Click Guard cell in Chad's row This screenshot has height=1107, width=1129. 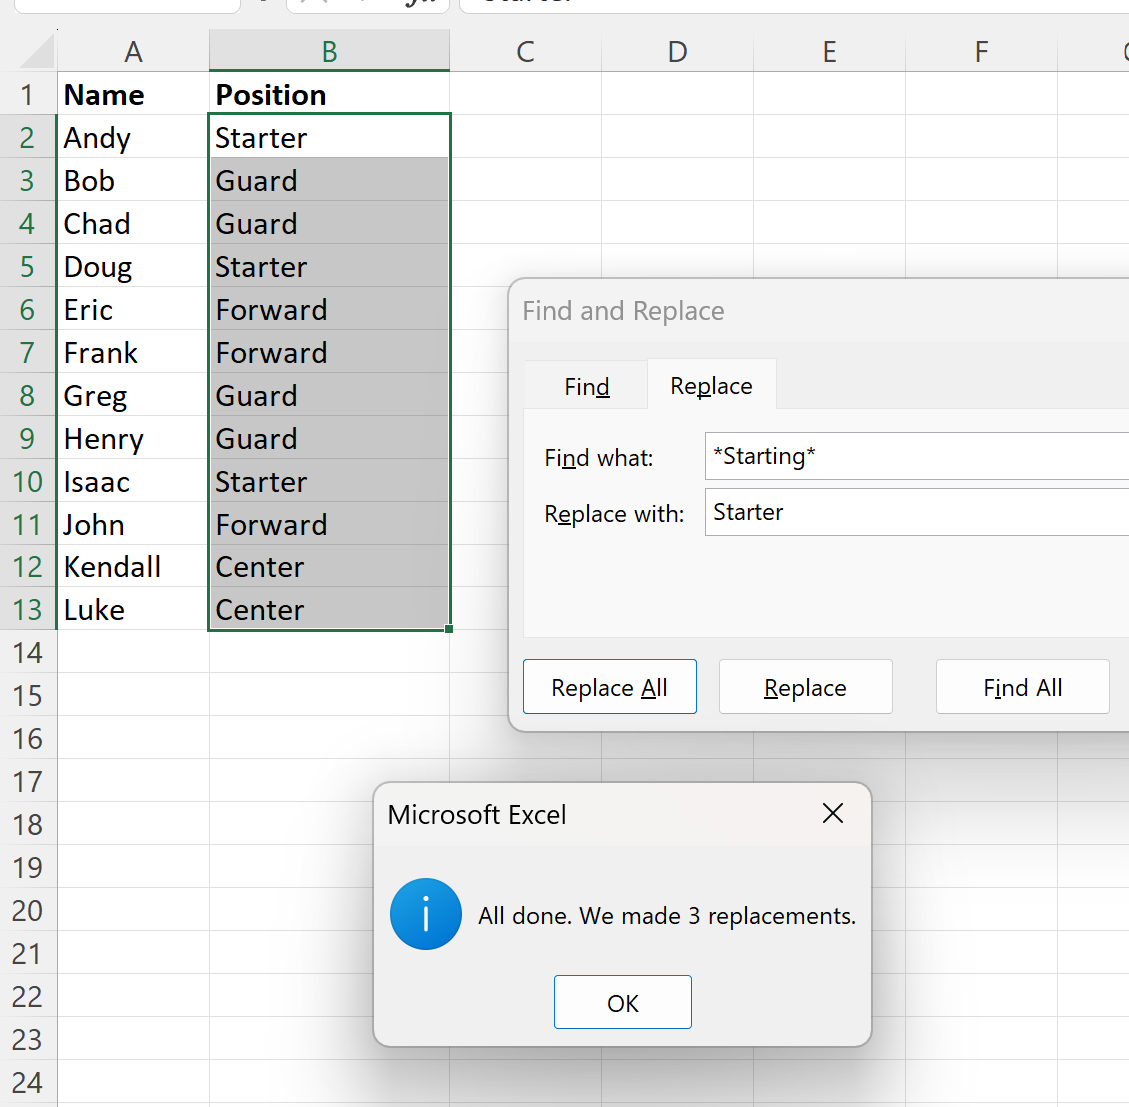click(x=329, y=223)
